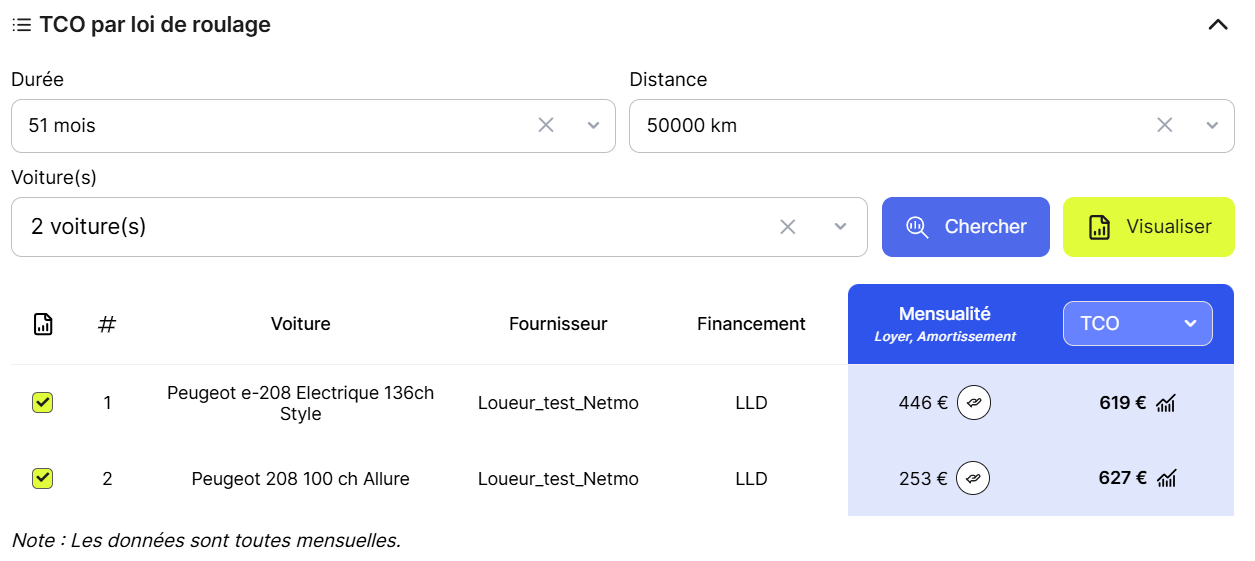Collapse the TCO par loi de roulage section
The height and width of the screenshot is (561, 1255).
pyautogui.click(x=1217, y=25)
